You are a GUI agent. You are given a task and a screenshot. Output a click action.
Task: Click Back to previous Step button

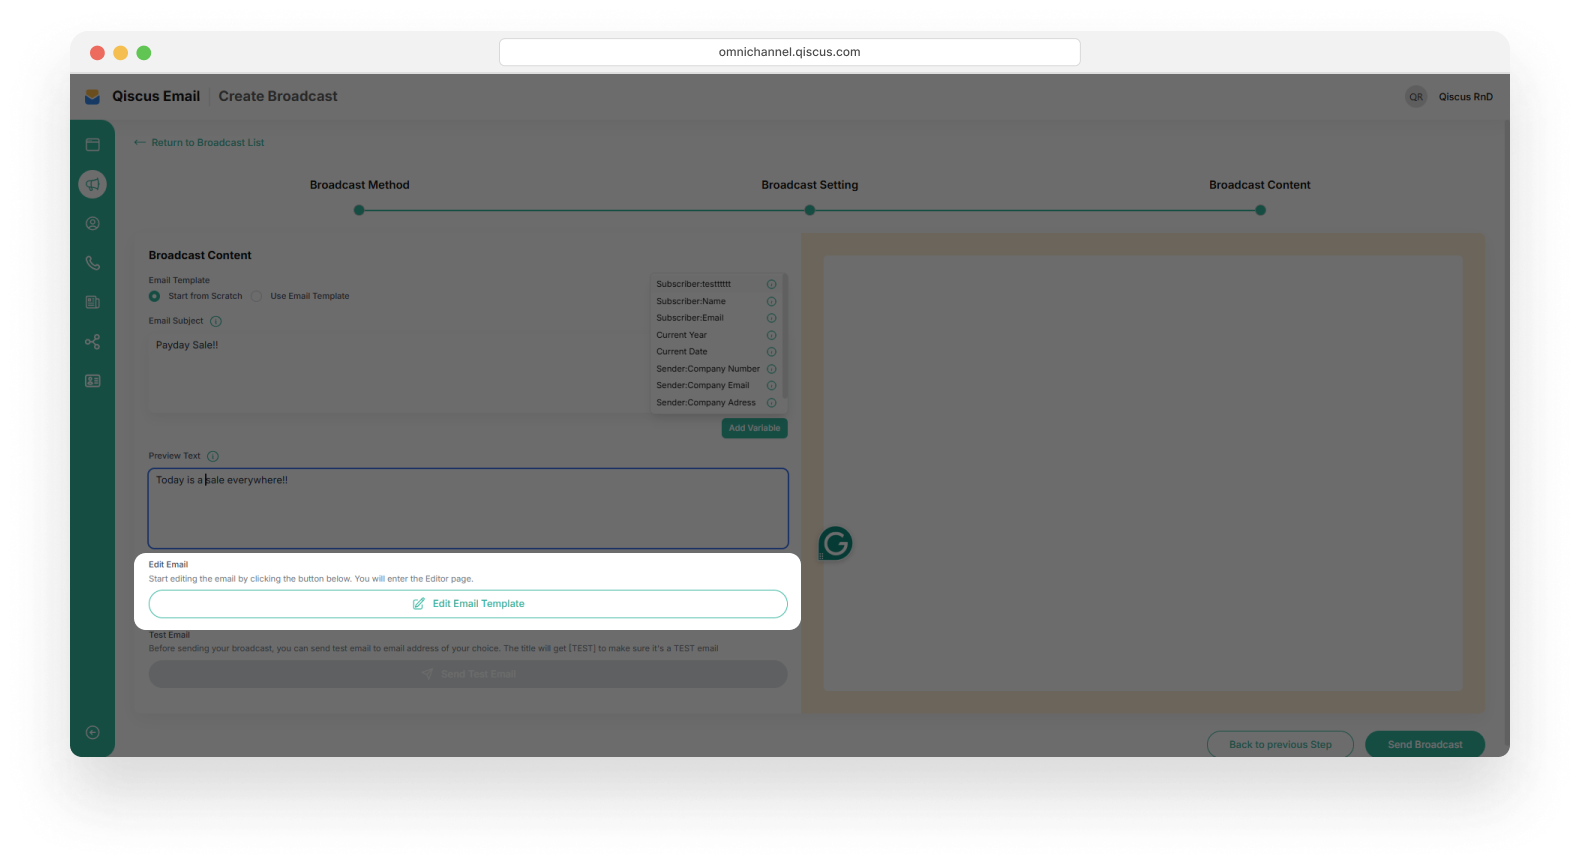pos(1280,745)
